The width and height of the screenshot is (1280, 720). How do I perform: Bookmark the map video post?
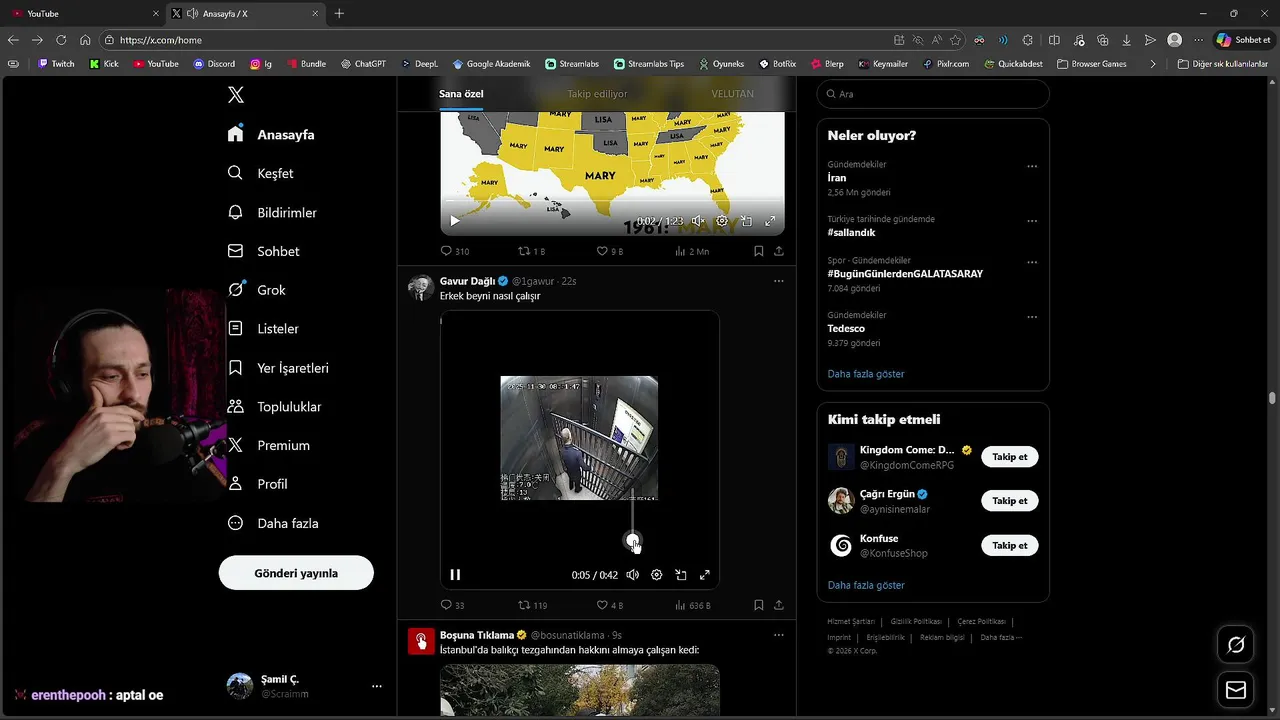click(759, 251)
